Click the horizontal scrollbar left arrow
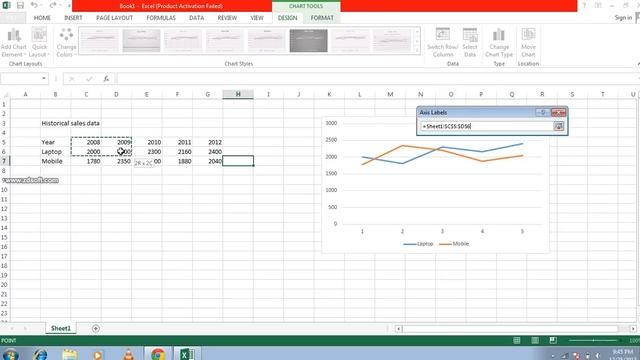The image size is (640, 360). point(398,329)
